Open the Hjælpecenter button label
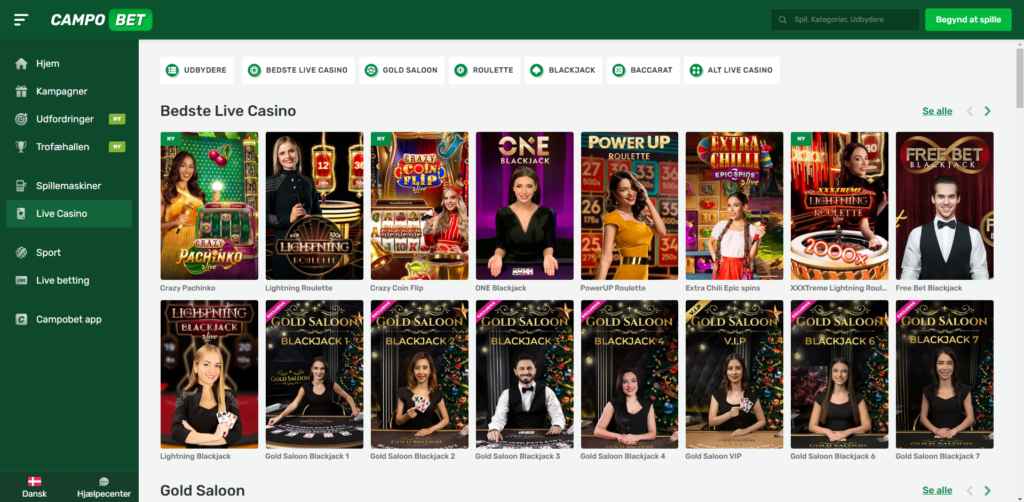 (x=104, y=494)
